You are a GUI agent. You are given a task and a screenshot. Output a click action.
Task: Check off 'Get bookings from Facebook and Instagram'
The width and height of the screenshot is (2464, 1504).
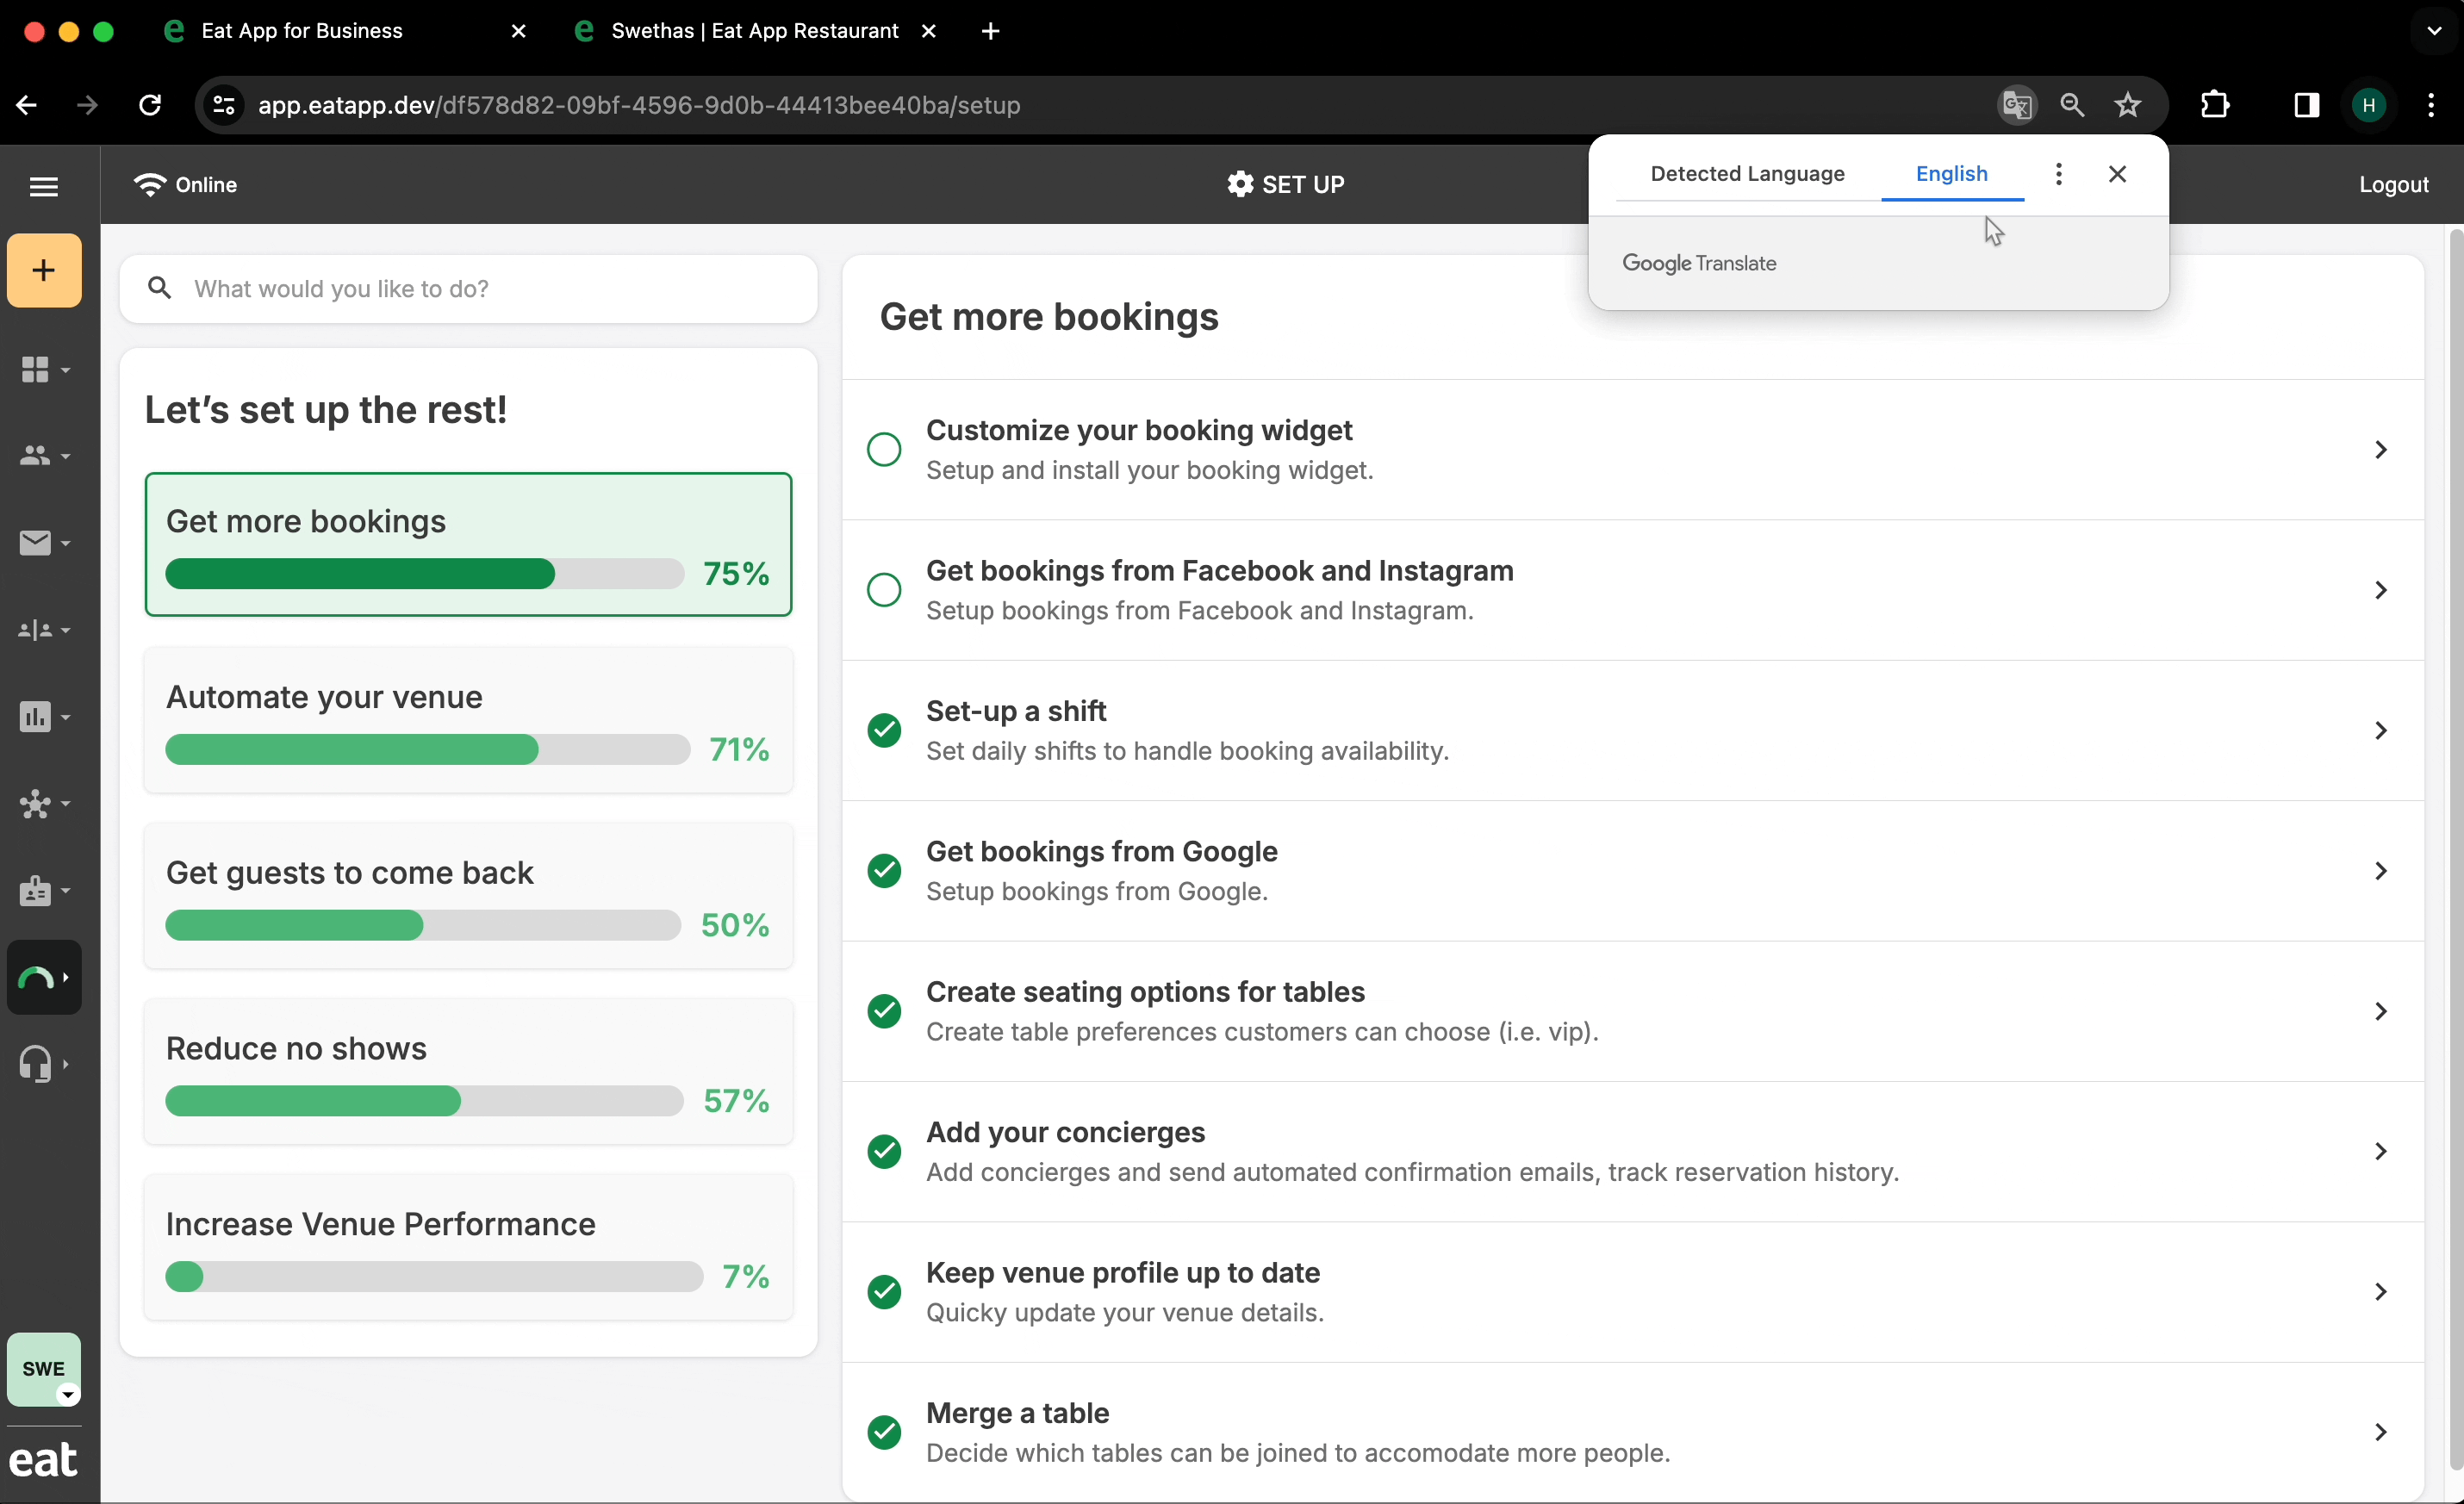(x=884, y=589)
